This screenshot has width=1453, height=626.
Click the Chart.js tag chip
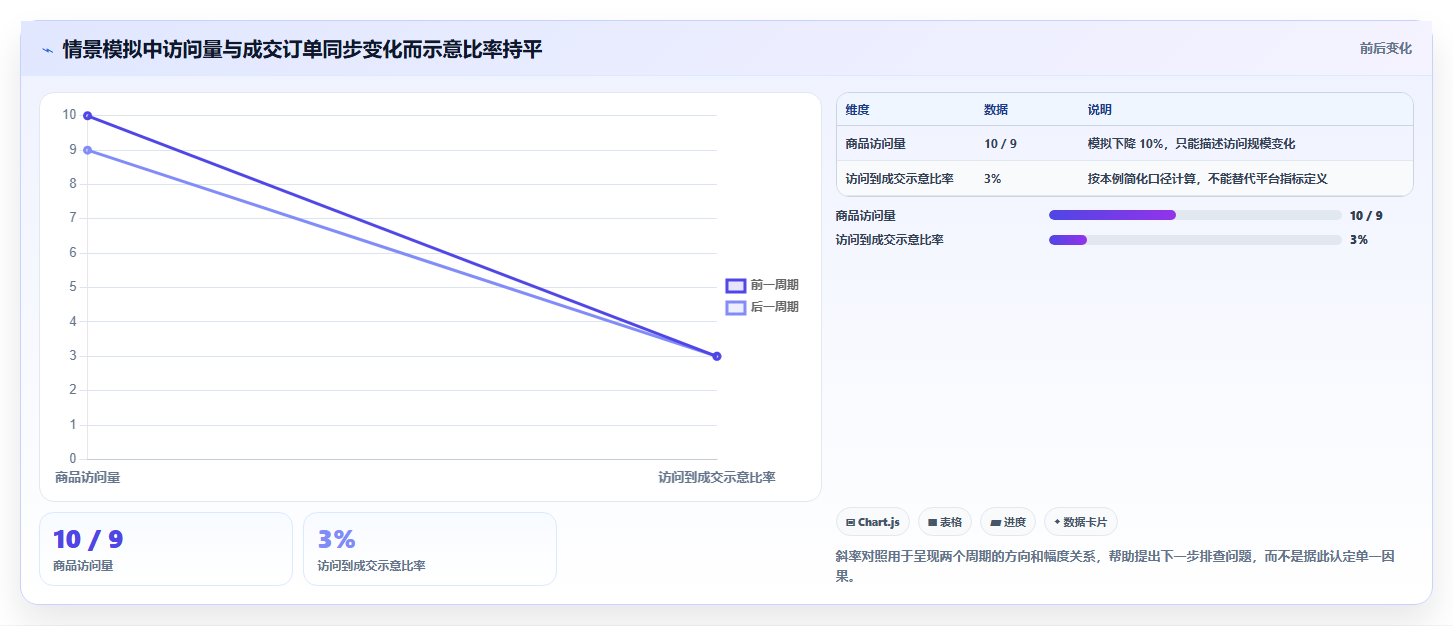tap(873, 522)
